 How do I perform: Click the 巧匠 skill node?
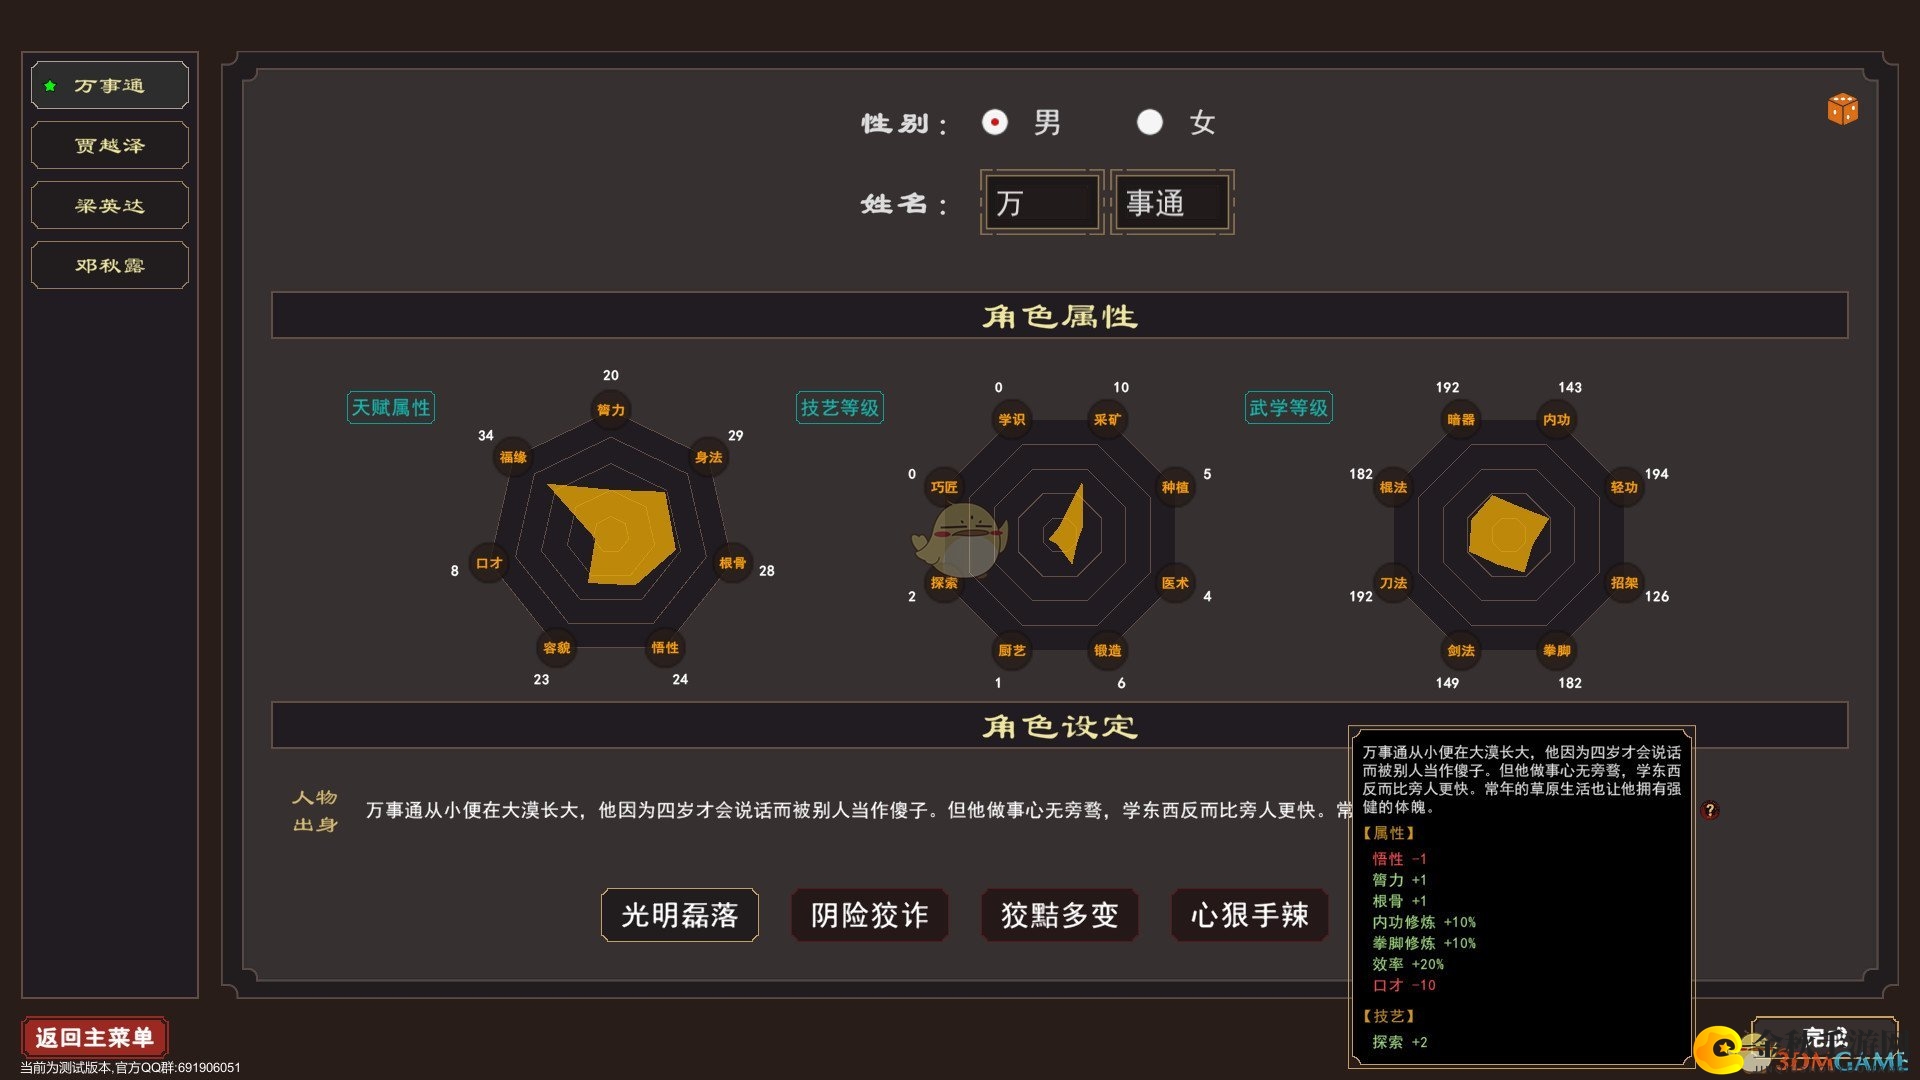[x=944, y=487]
